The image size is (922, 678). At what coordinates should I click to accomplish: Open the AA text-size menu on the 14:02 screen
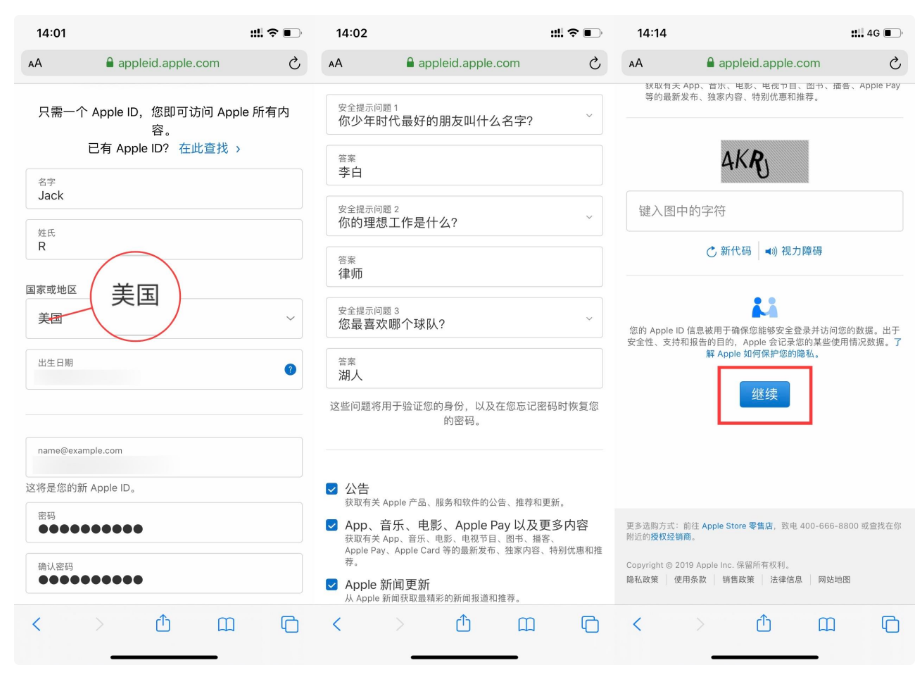pos(335,64)
